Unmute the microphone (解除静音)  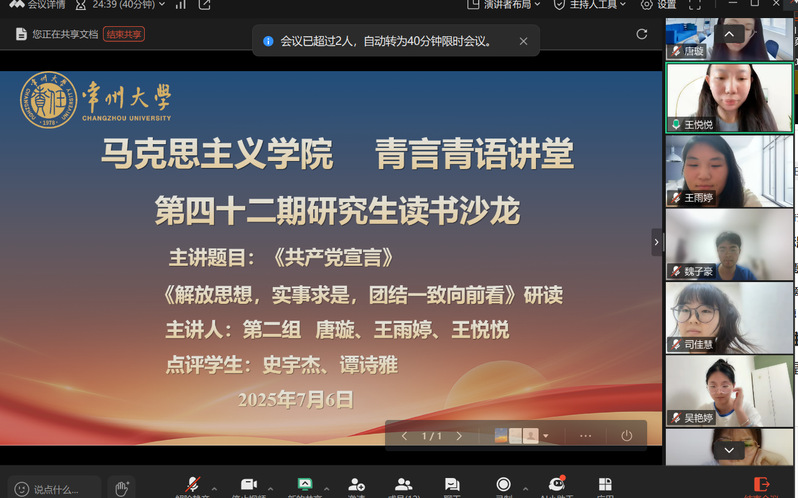pyautogui.click(x=192, y=485)
